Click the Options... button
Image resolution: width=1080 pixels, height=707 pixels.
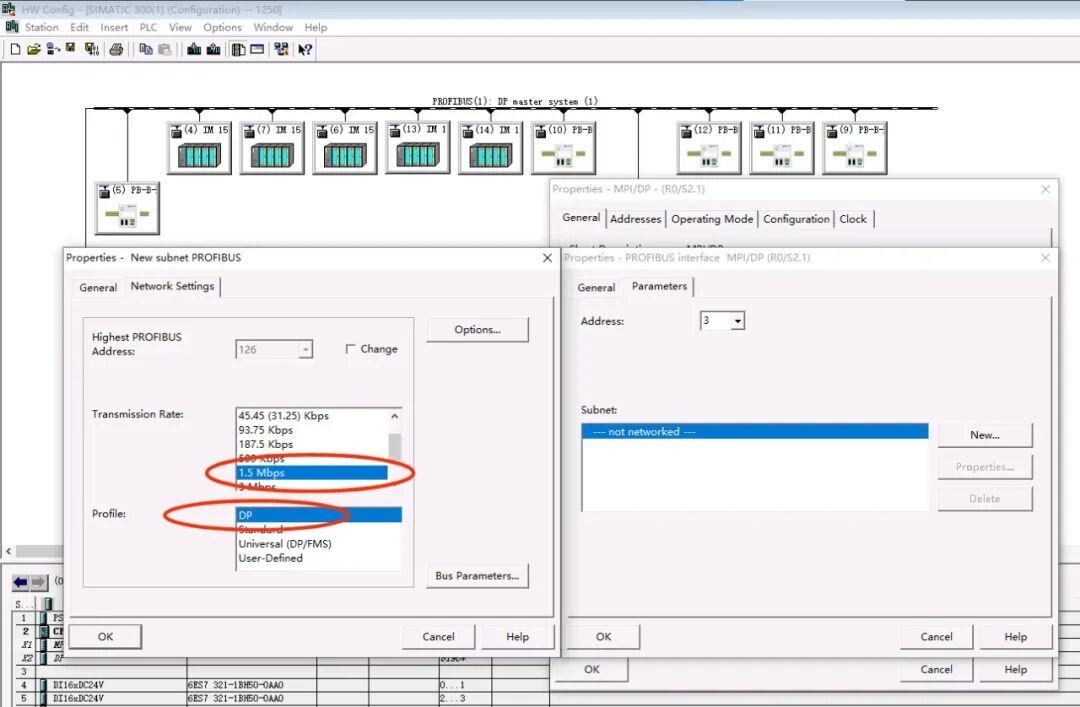(477, 329)
